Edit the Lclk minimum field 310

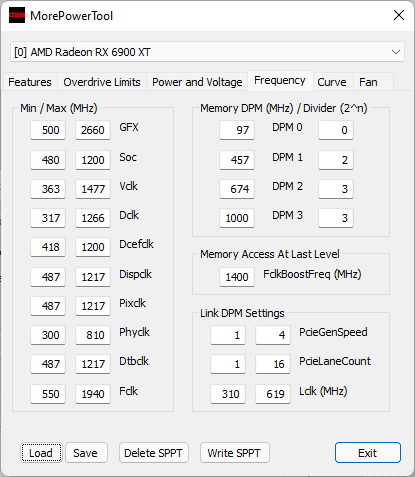click(x=228, y=394)
